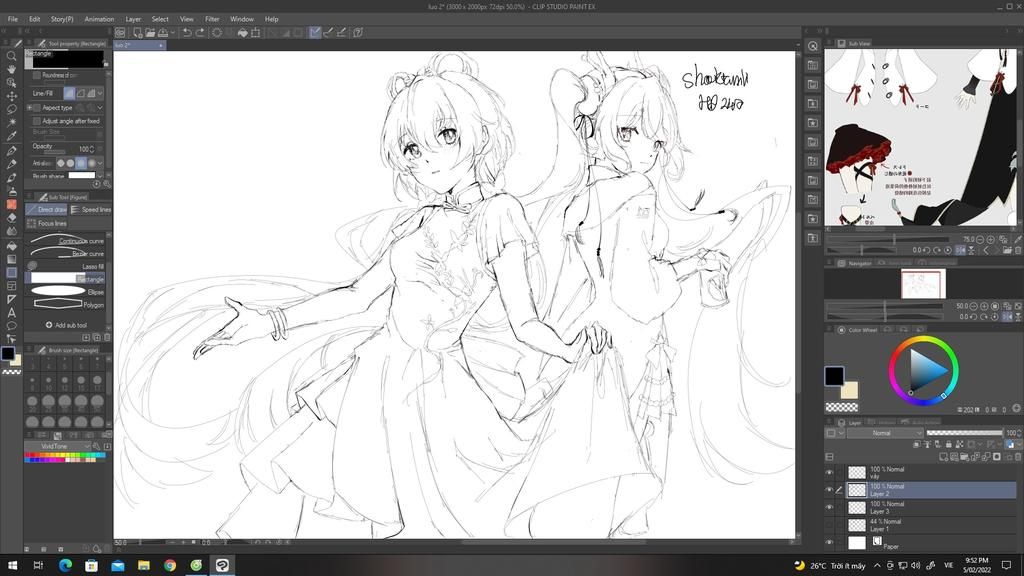Enable Adjust angle after fixed checkbox

click(37, 121)
